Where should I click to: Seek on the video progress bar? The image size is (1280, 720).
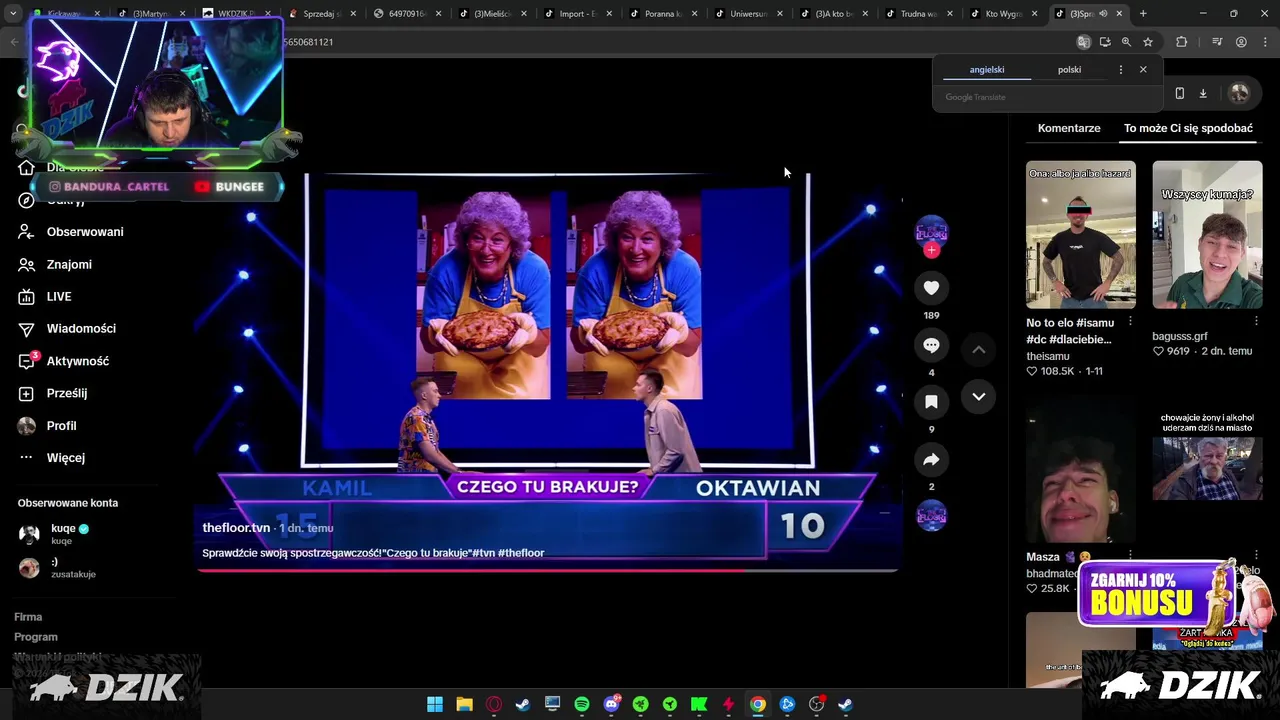tap(548, 570)
